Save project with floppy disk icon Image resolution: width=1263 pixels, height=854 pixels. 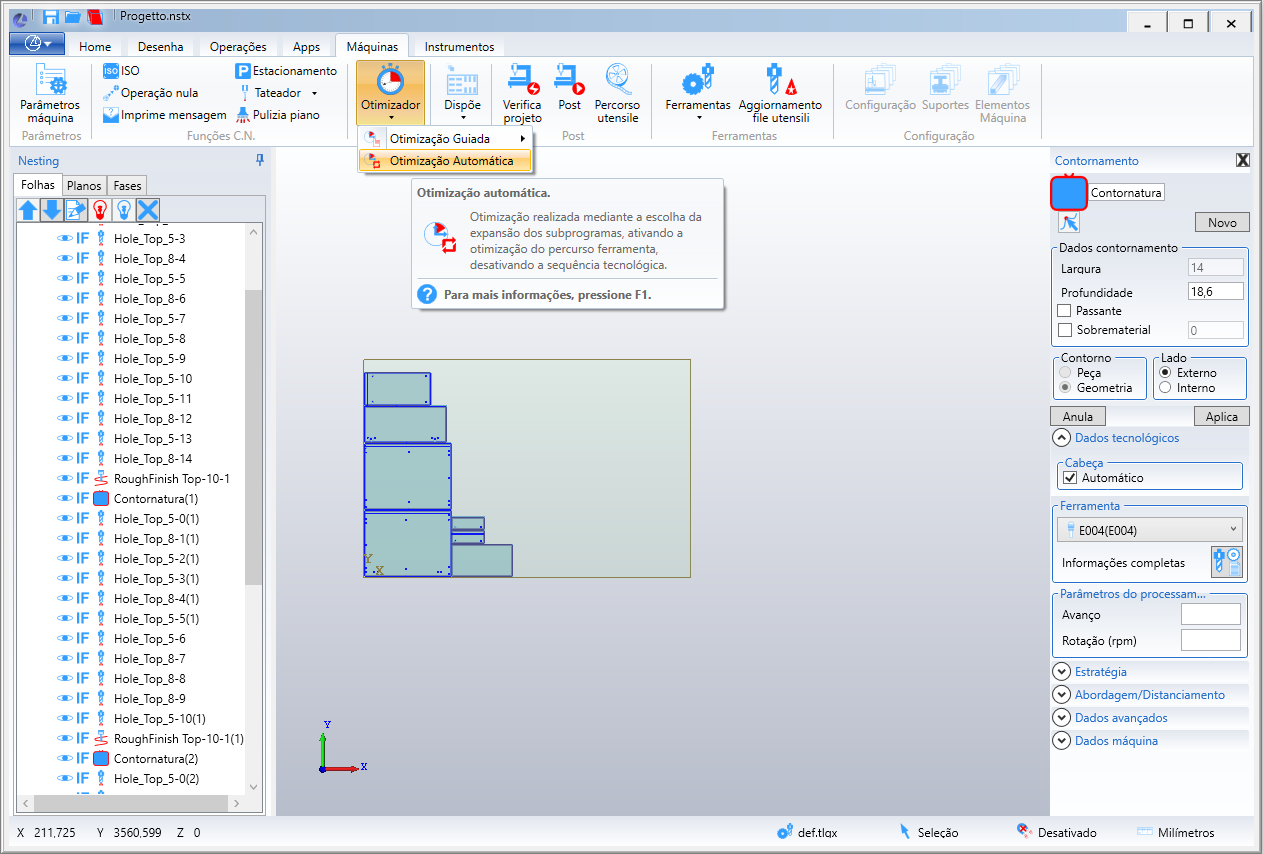point(51,17)
